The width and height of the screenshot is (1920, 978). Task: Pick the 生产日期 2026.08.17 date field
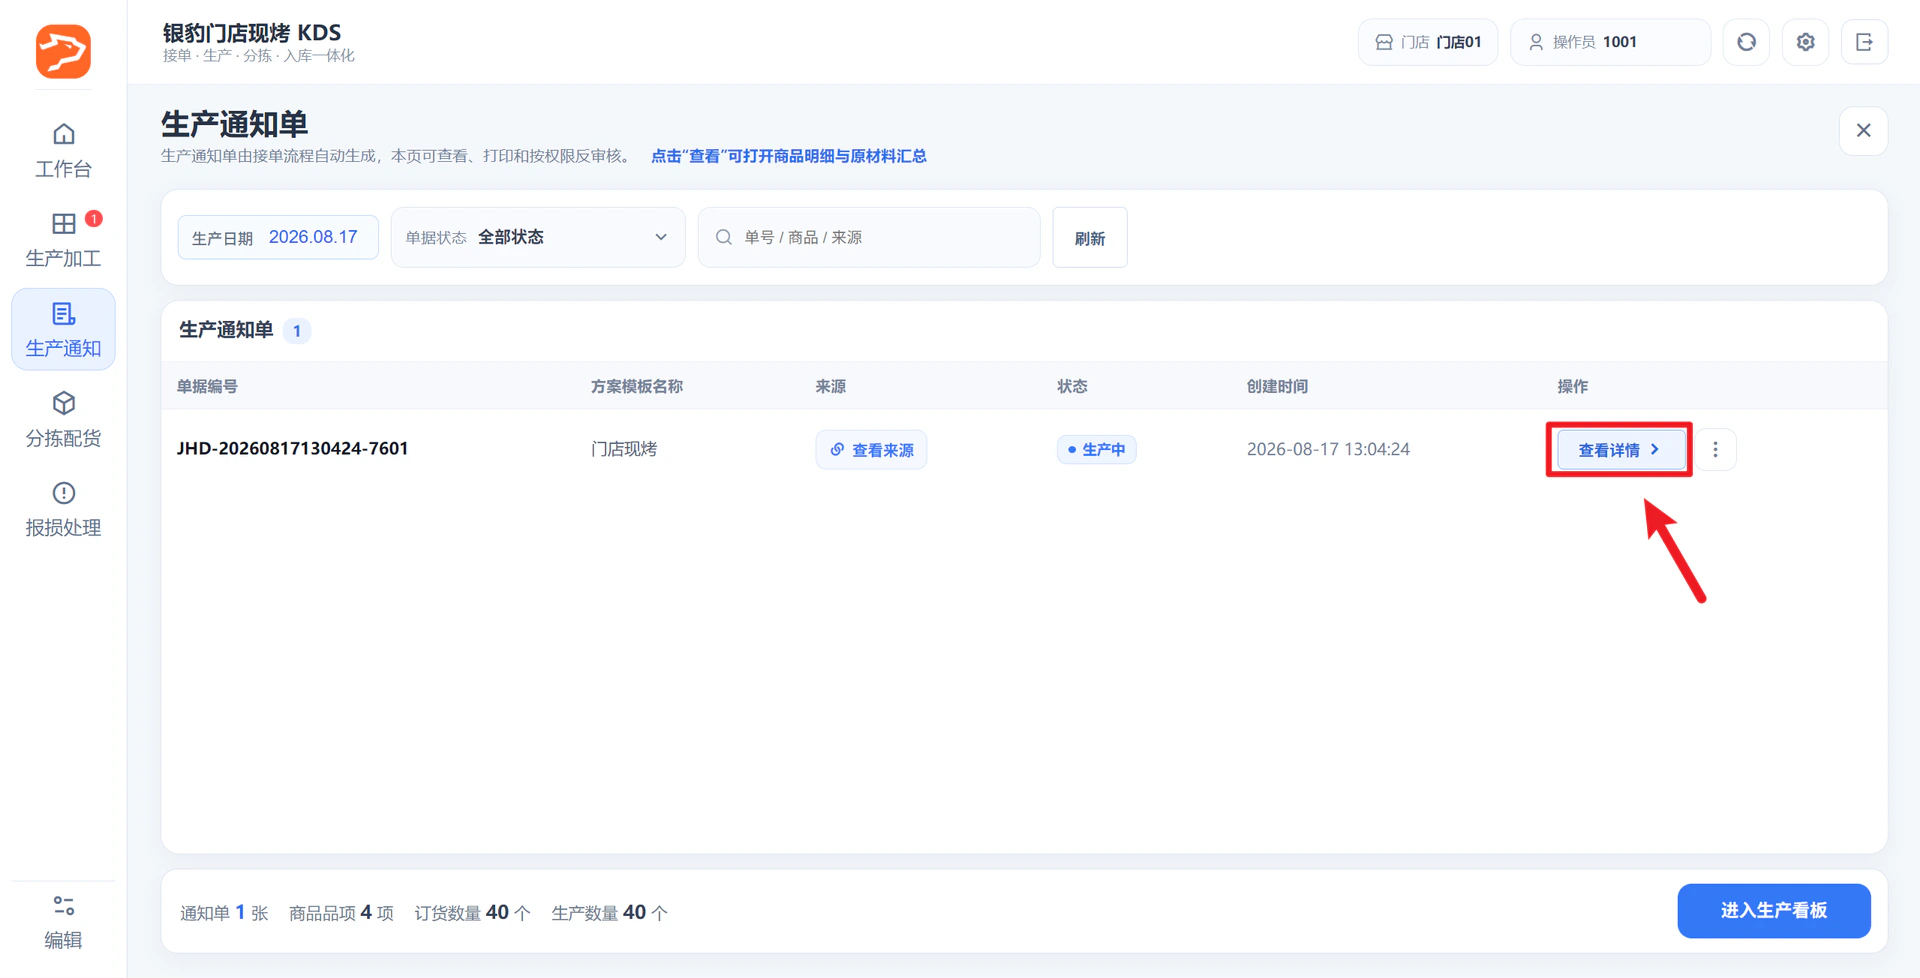coord(278,237)
